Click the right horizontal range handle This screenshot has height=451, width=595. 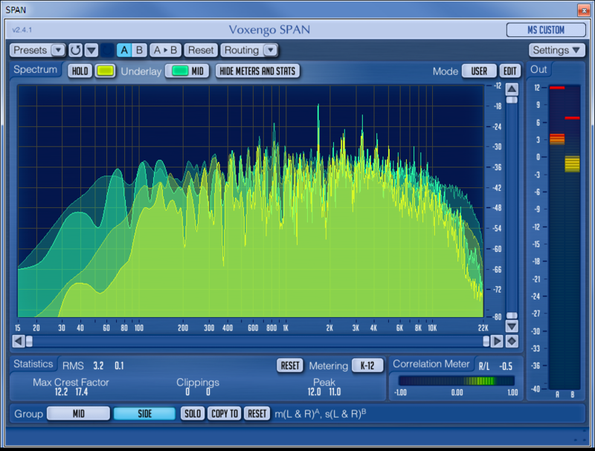(x=486, y=341)
